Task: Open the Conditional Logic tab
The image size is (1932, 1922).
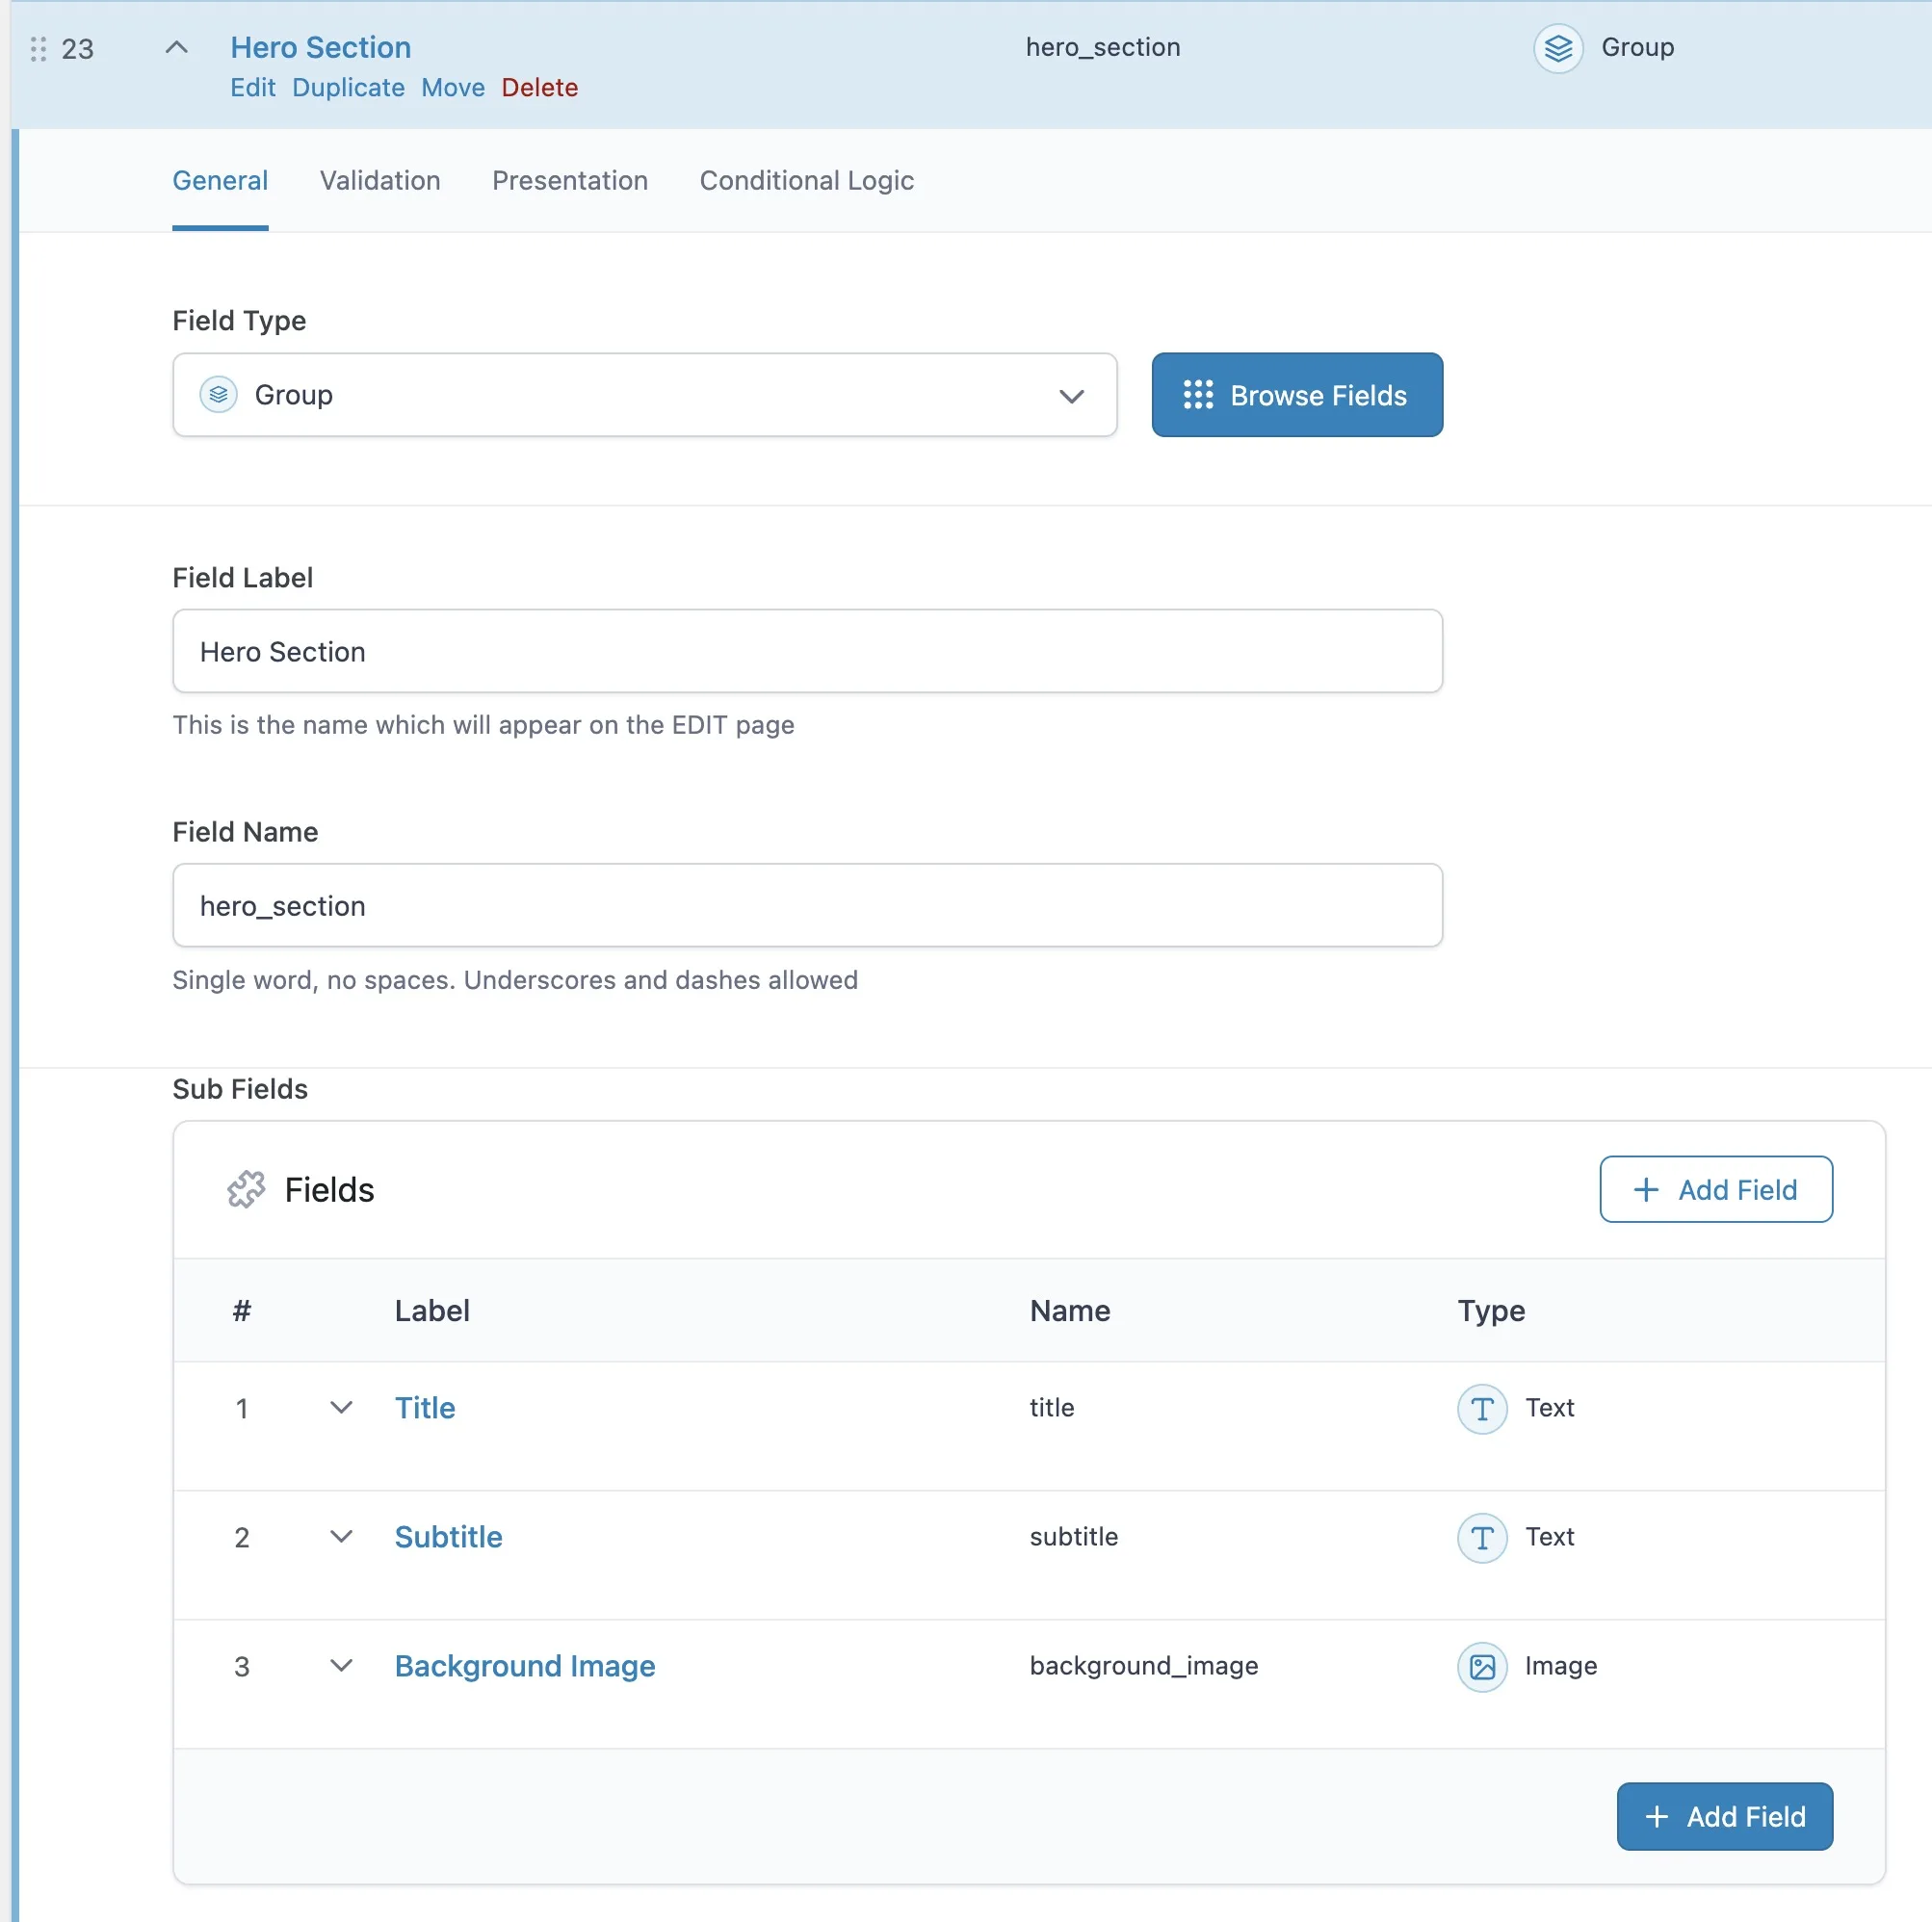Action: (807, 181)
